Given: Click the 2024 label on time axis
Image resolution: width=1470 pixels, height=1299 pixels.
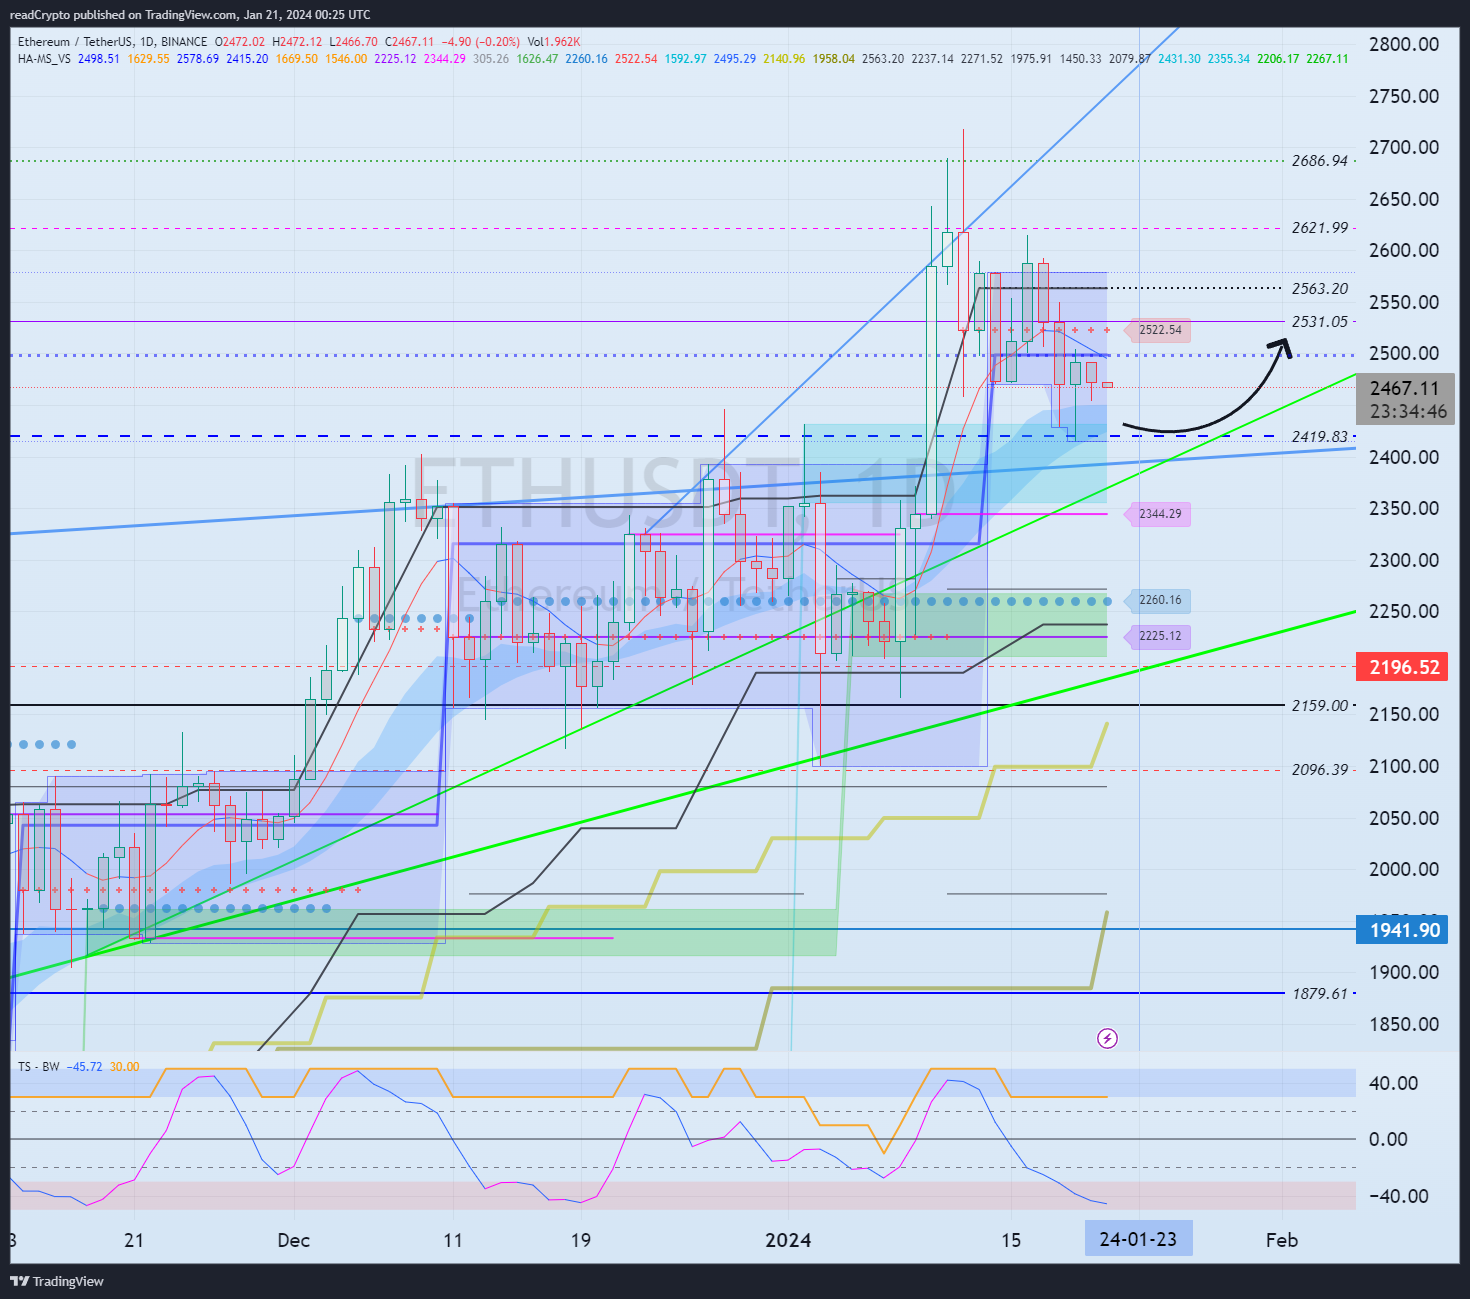Looking at the screenshot, I should (x=788, y=1240).
